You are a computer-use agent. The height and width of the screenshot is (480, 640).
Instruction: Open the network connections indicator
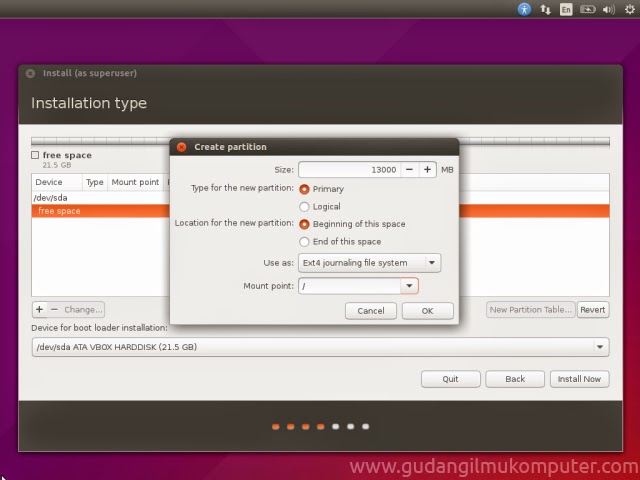[545, 9]
